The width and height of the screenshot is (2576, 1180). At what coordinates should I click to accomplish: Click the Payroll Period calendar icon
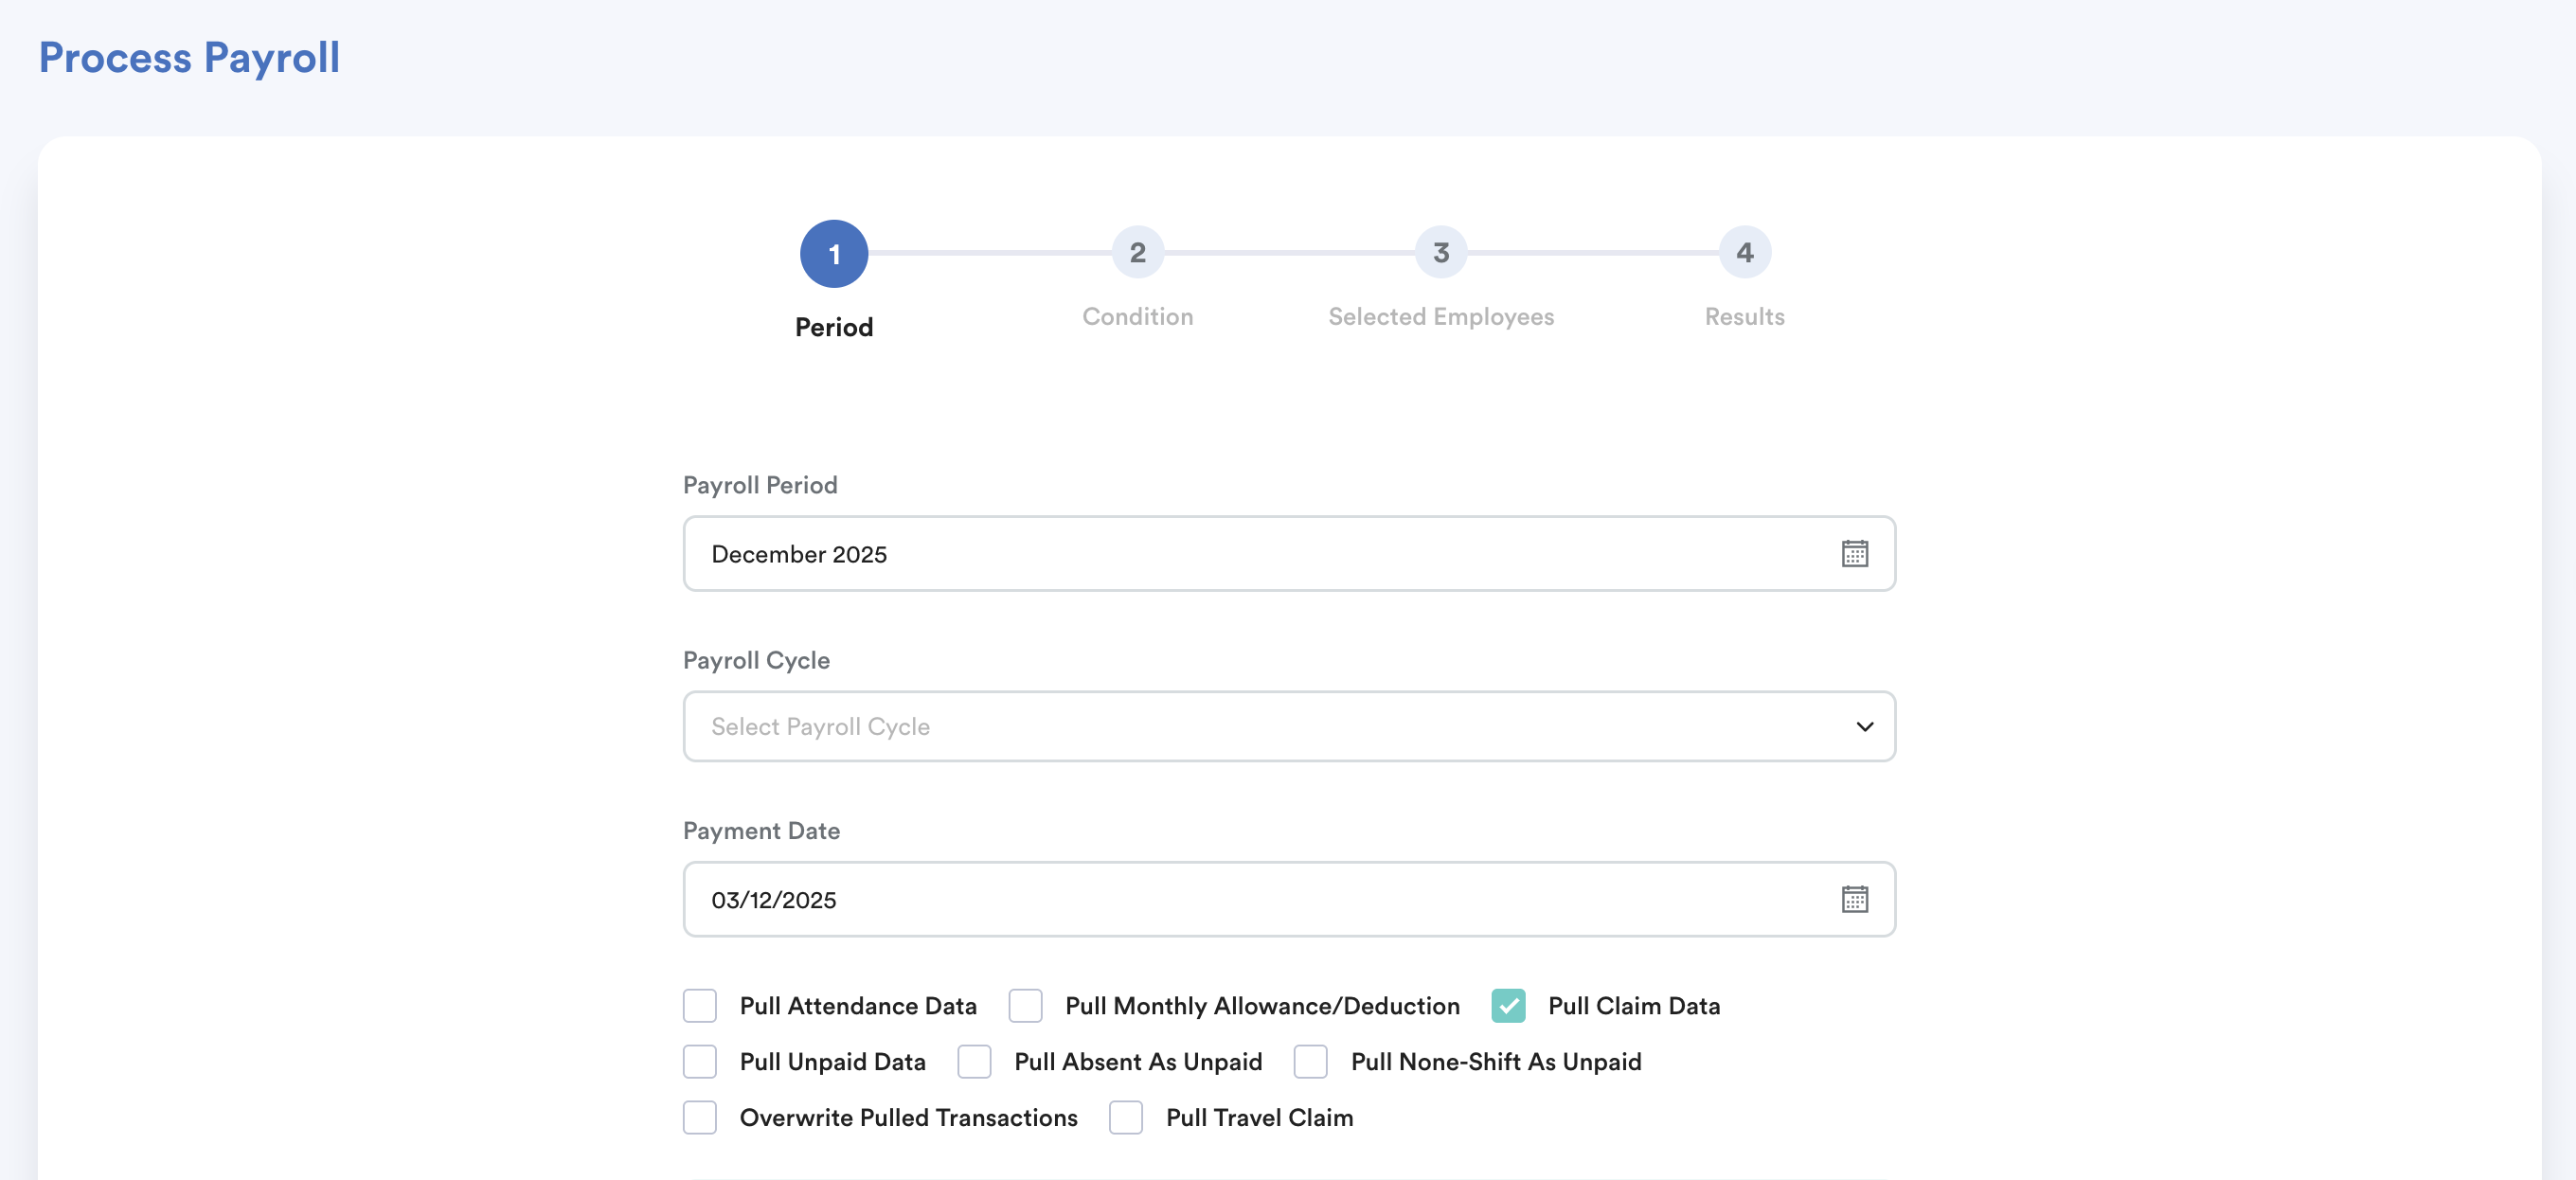pyautogui.click(x=1854, y=554)
